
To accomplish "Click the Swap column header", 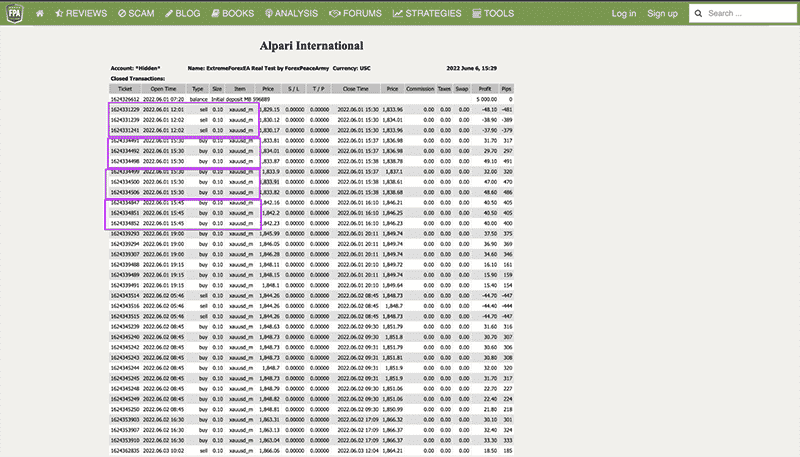I will 462,89.
